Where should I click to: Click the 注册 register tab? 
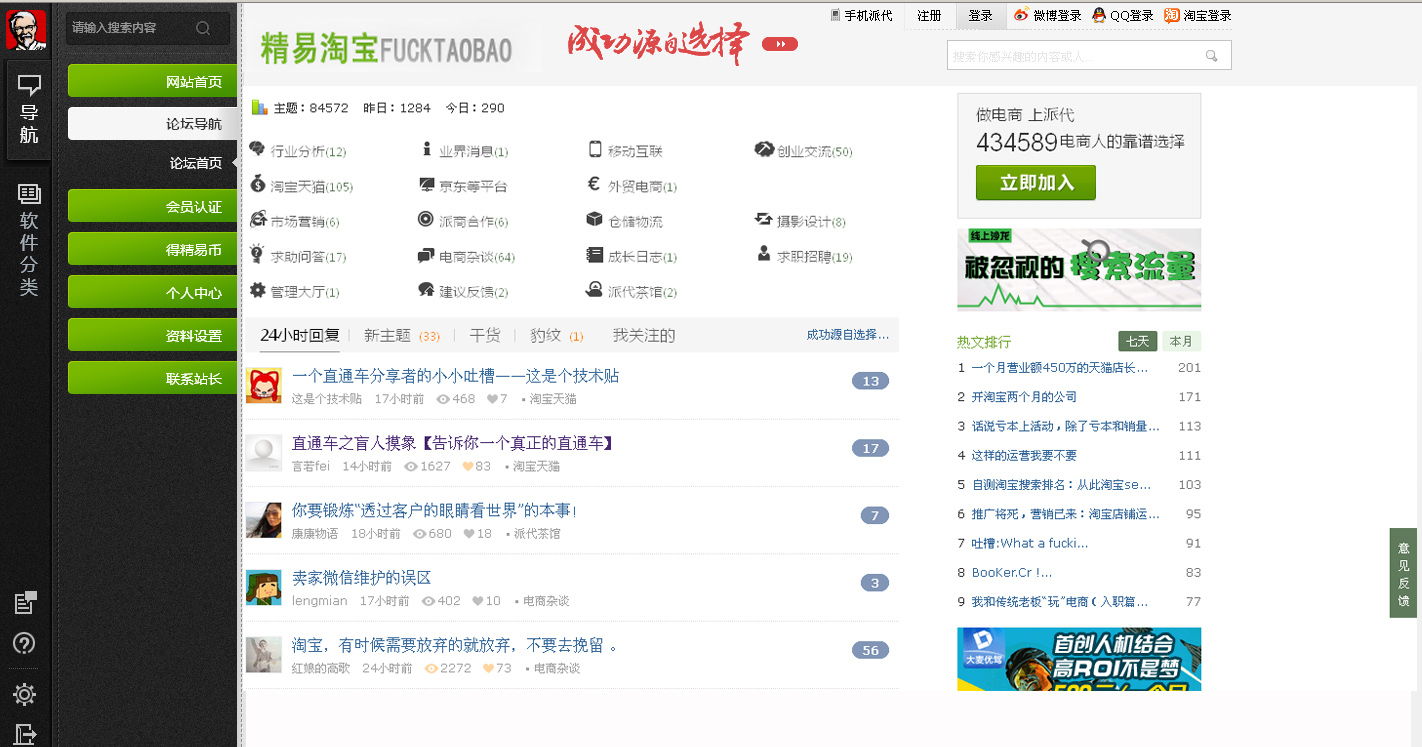[929, 15]
